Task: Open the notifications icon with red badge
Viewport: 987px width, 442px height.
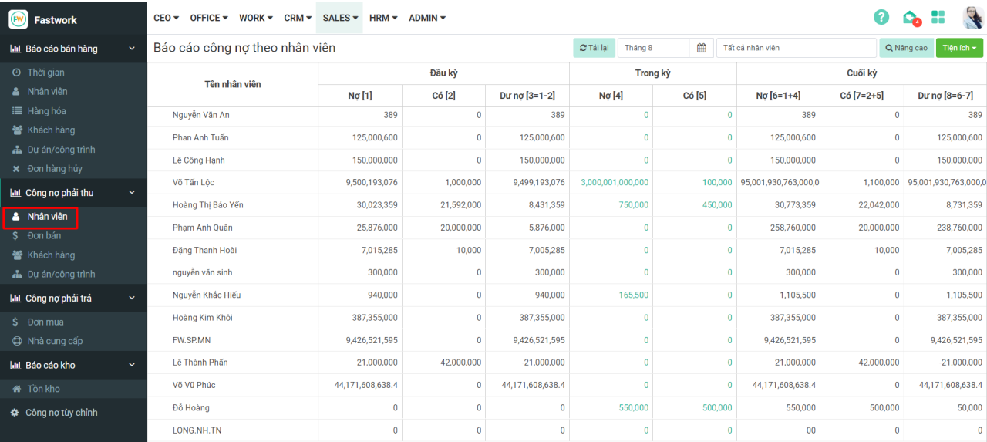Action: (910, 18)
